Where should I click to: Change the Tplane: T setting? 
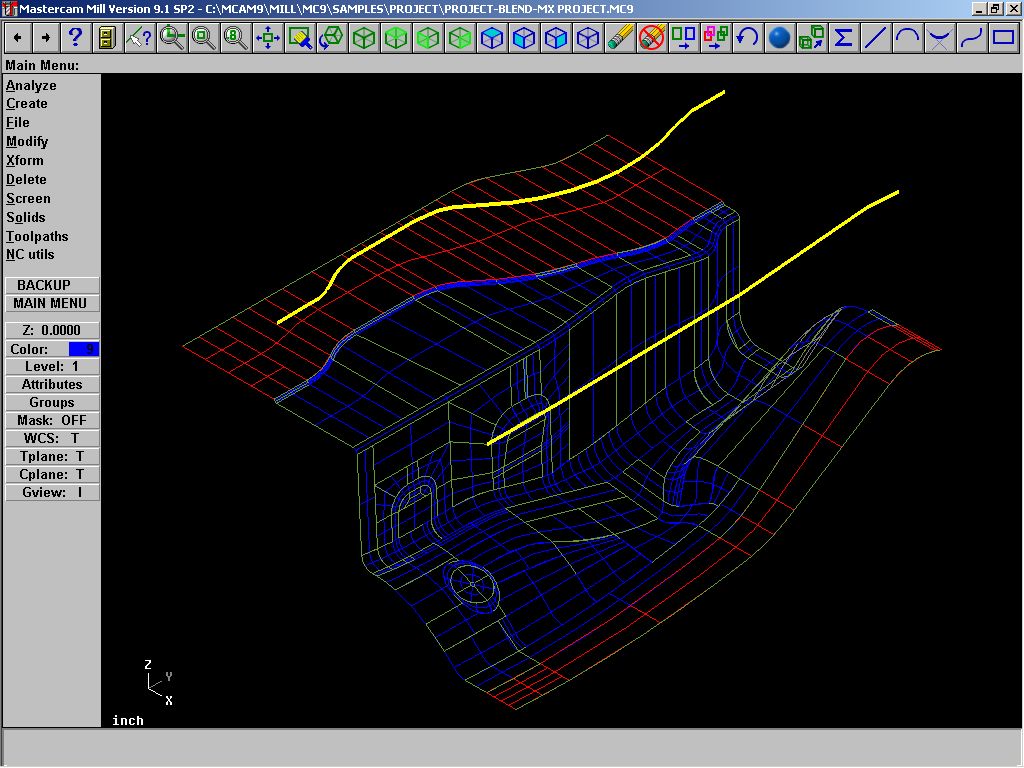pos(52,456)
